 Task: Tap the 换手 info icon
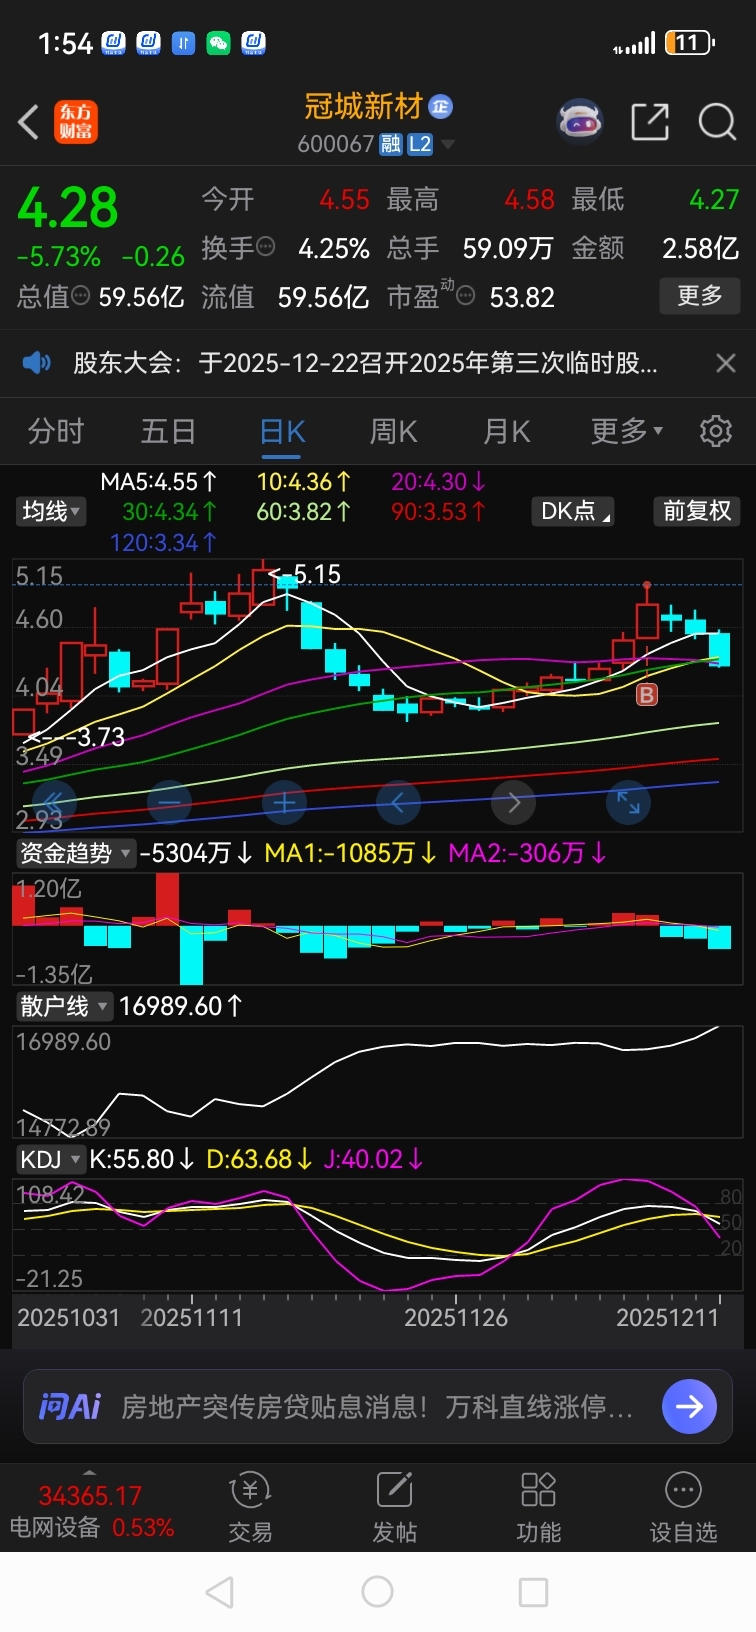pos(265,246)
